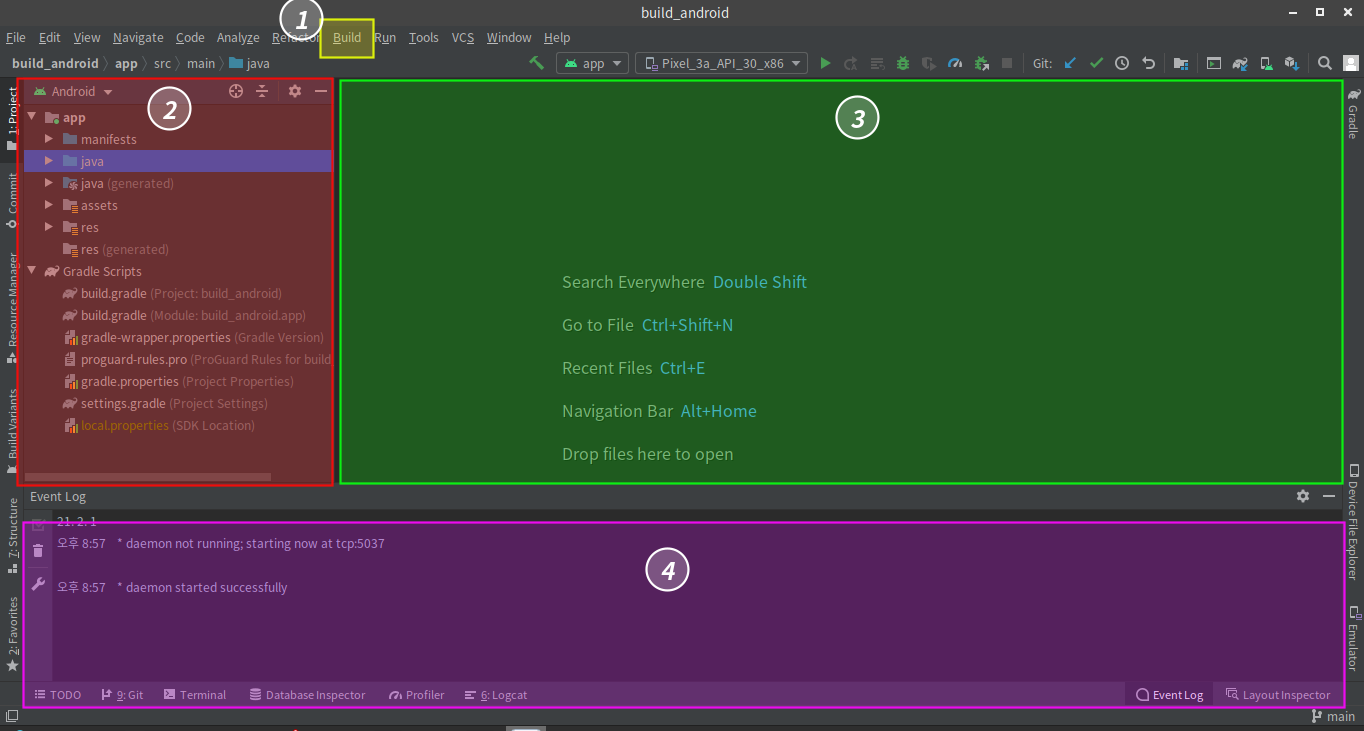Viewport: 1364px width, 731px height.
Task: Sync Project with Gradle Files elephant icon
Action: tap(1240, 63)
